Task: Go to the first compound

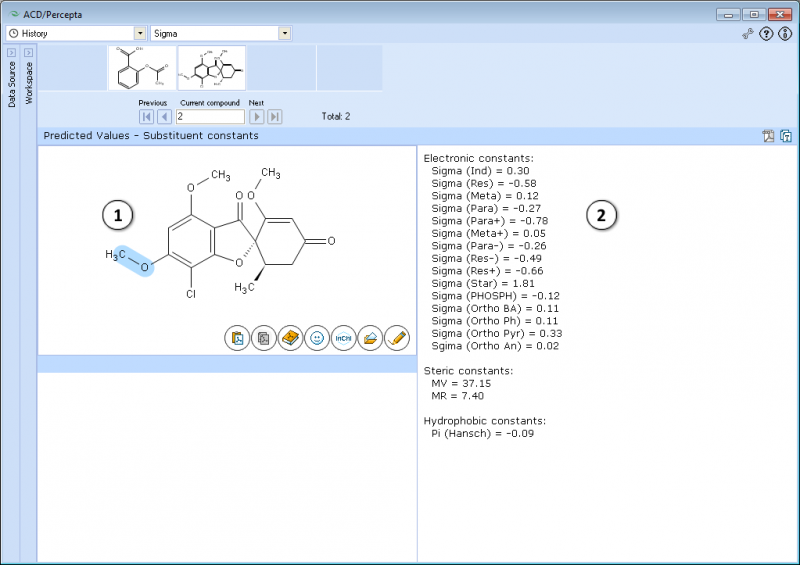Action: [x=146, y=117]
